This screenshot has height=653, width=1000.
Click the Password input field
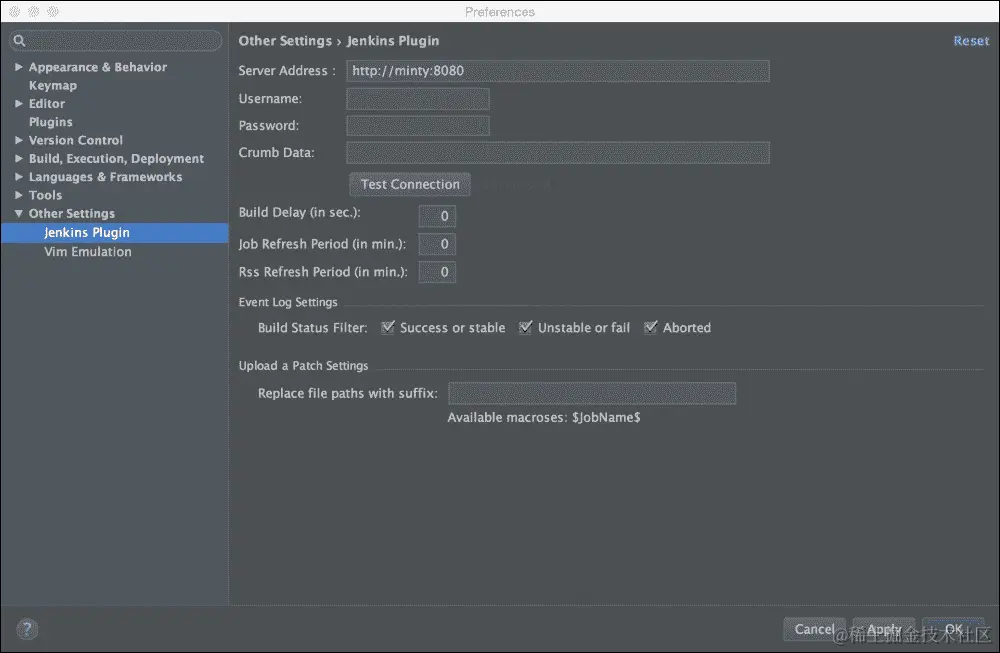pyautogui.click(x=418, y=126)
